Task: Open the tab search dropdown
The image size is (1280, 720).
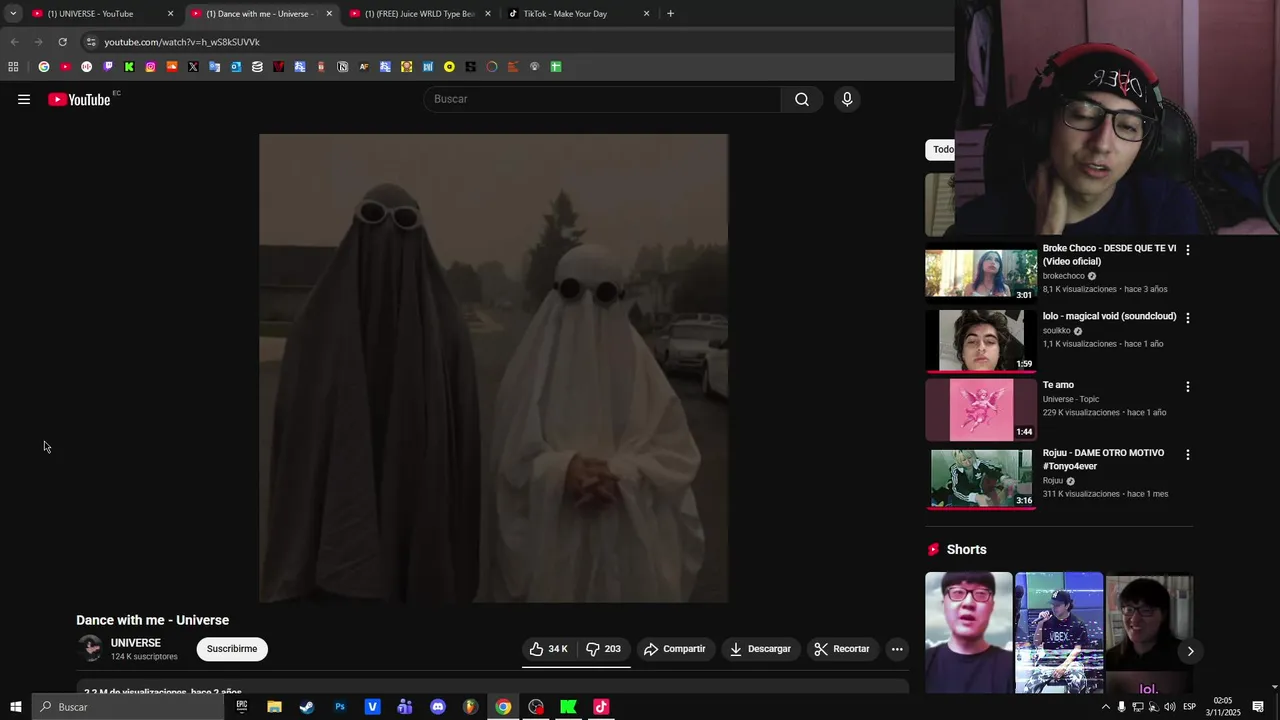Action: pos(13,14)
